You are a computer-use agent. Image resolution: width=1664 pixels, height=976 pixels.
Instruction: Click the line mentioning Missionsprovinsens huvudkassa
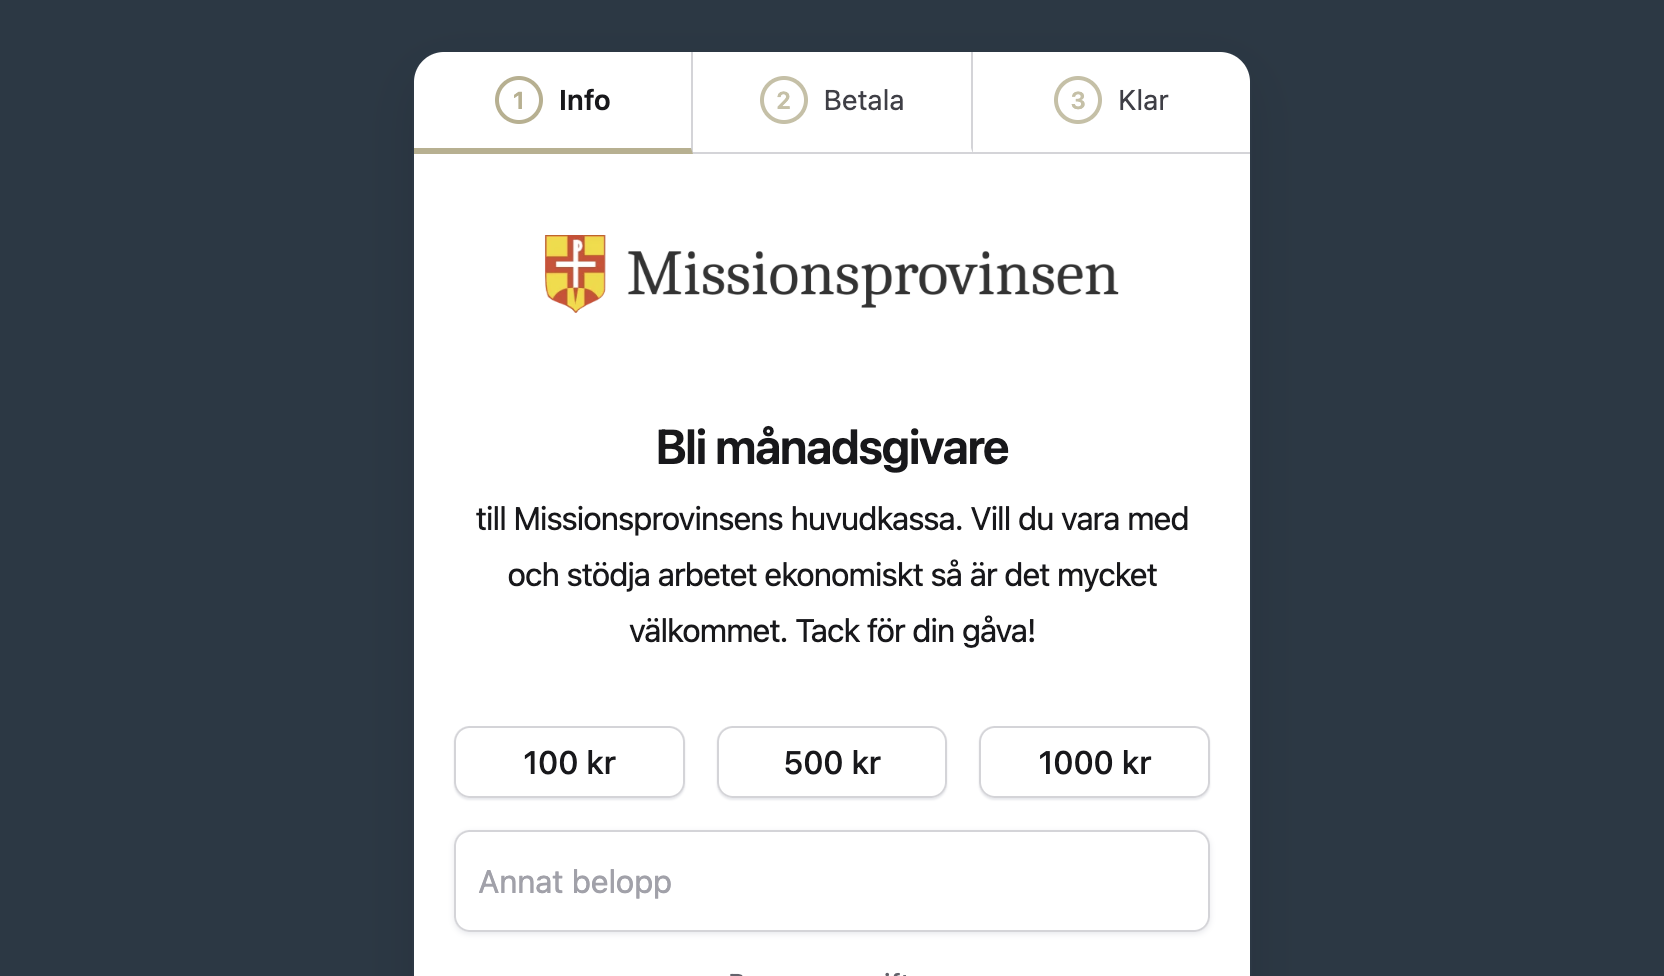pos(832,519)
